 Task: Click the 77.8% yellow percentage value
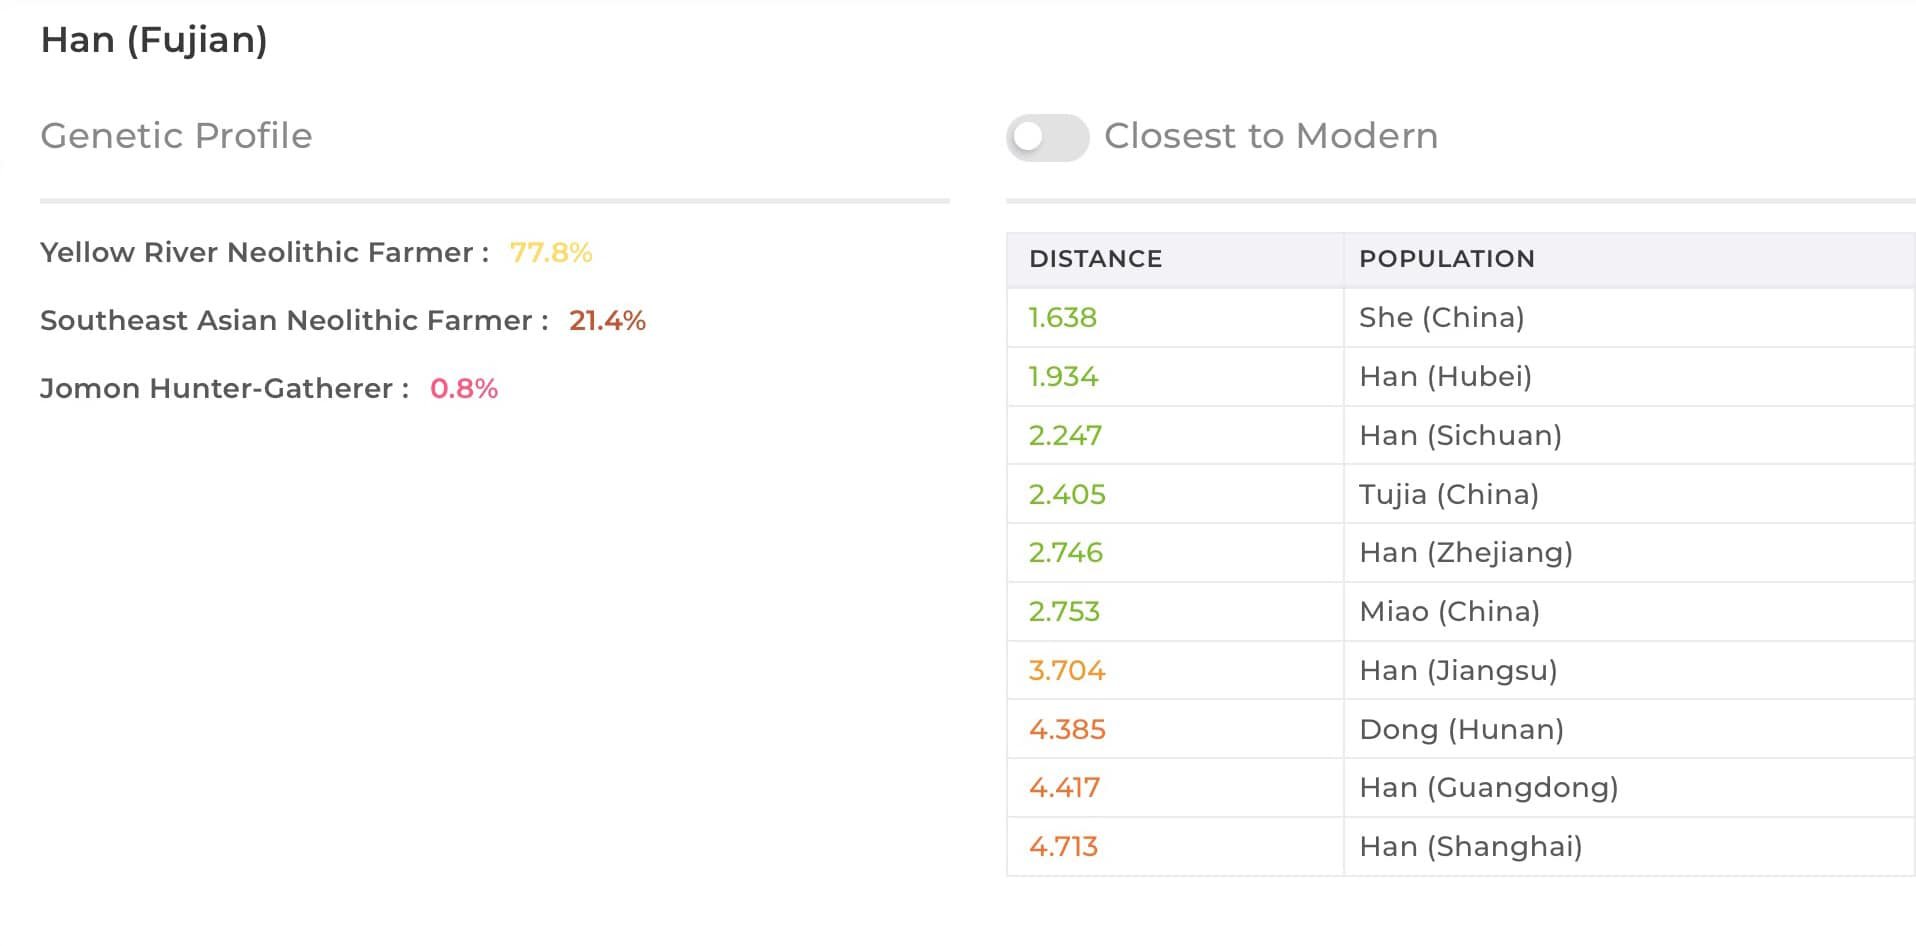(x=551, y=253)
